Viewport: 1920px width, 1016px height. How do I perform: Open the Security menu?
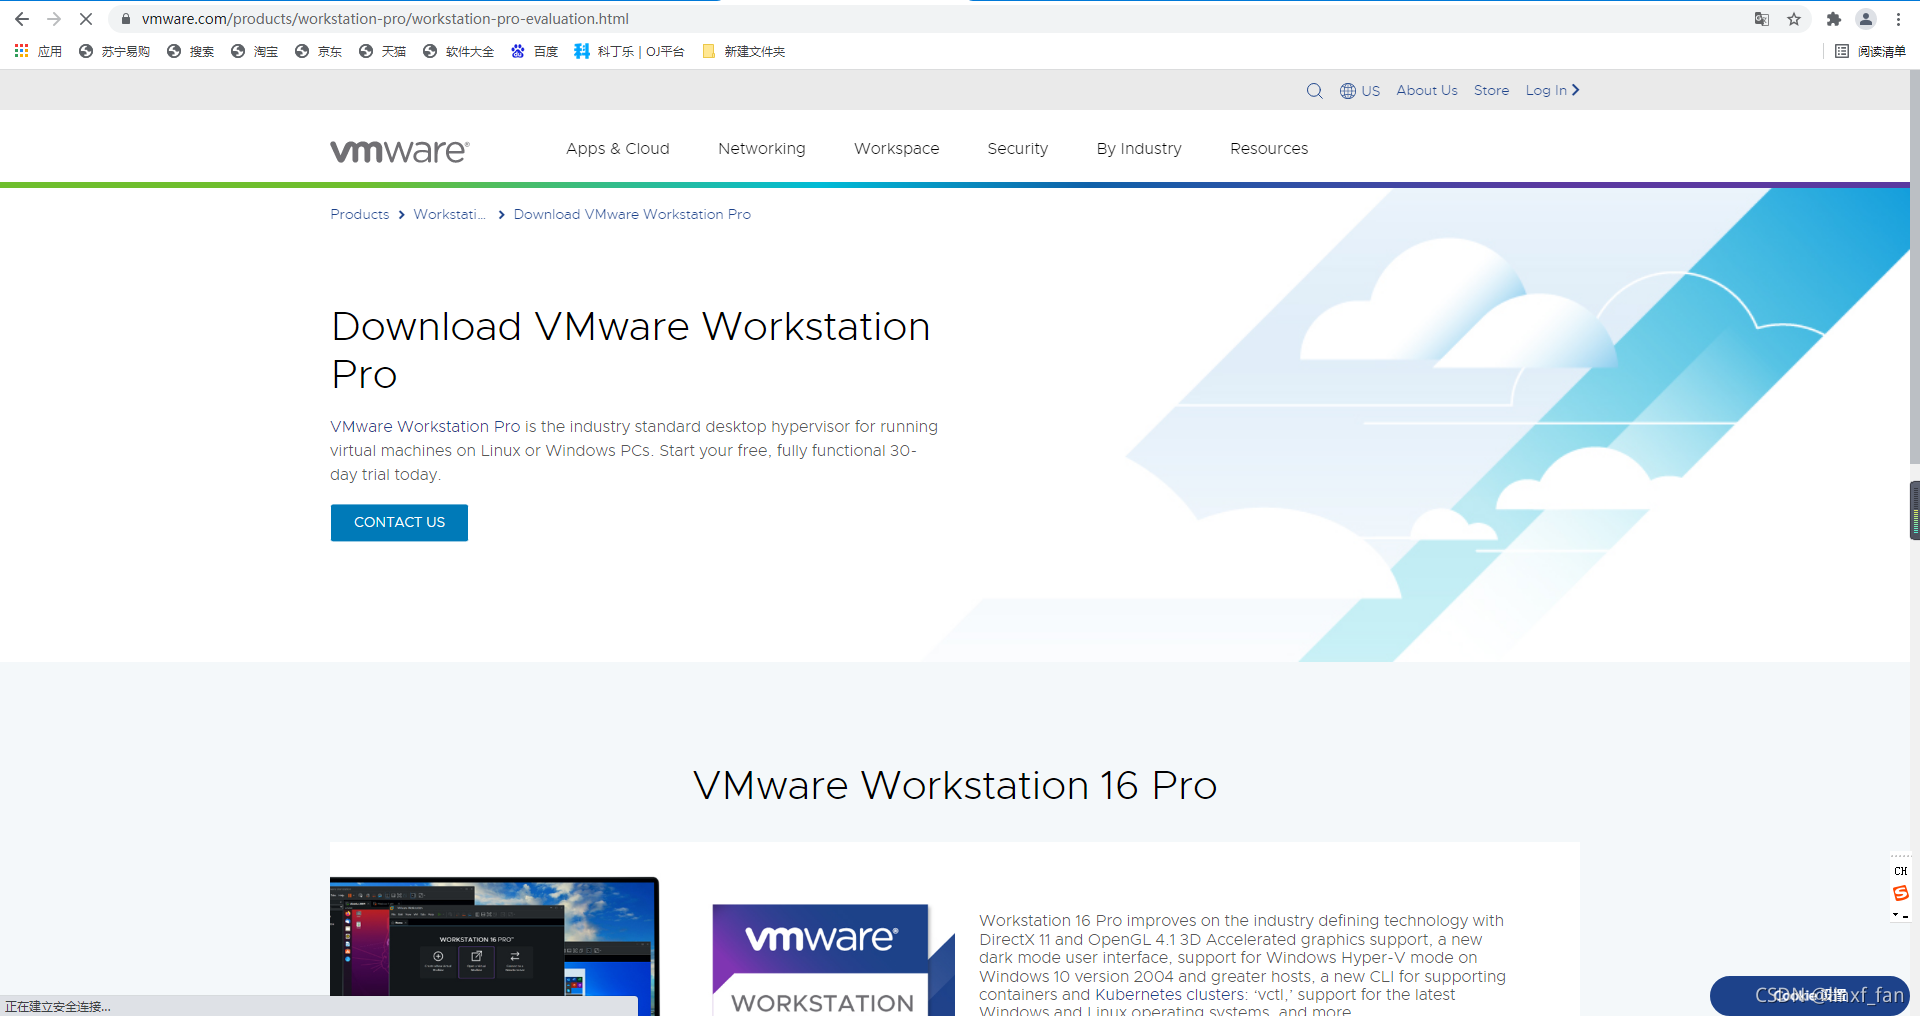[x=1018, y=148]
